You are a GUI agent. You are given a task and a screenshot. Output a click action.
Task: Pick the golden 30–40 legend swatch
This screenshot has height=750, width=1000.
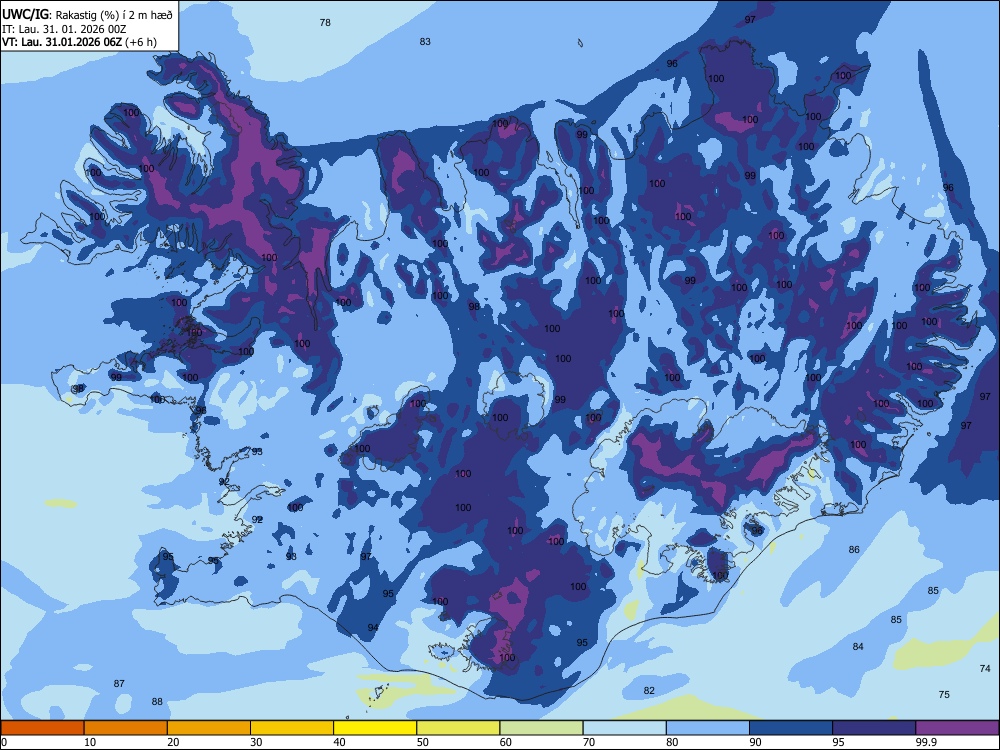(292, 728)
